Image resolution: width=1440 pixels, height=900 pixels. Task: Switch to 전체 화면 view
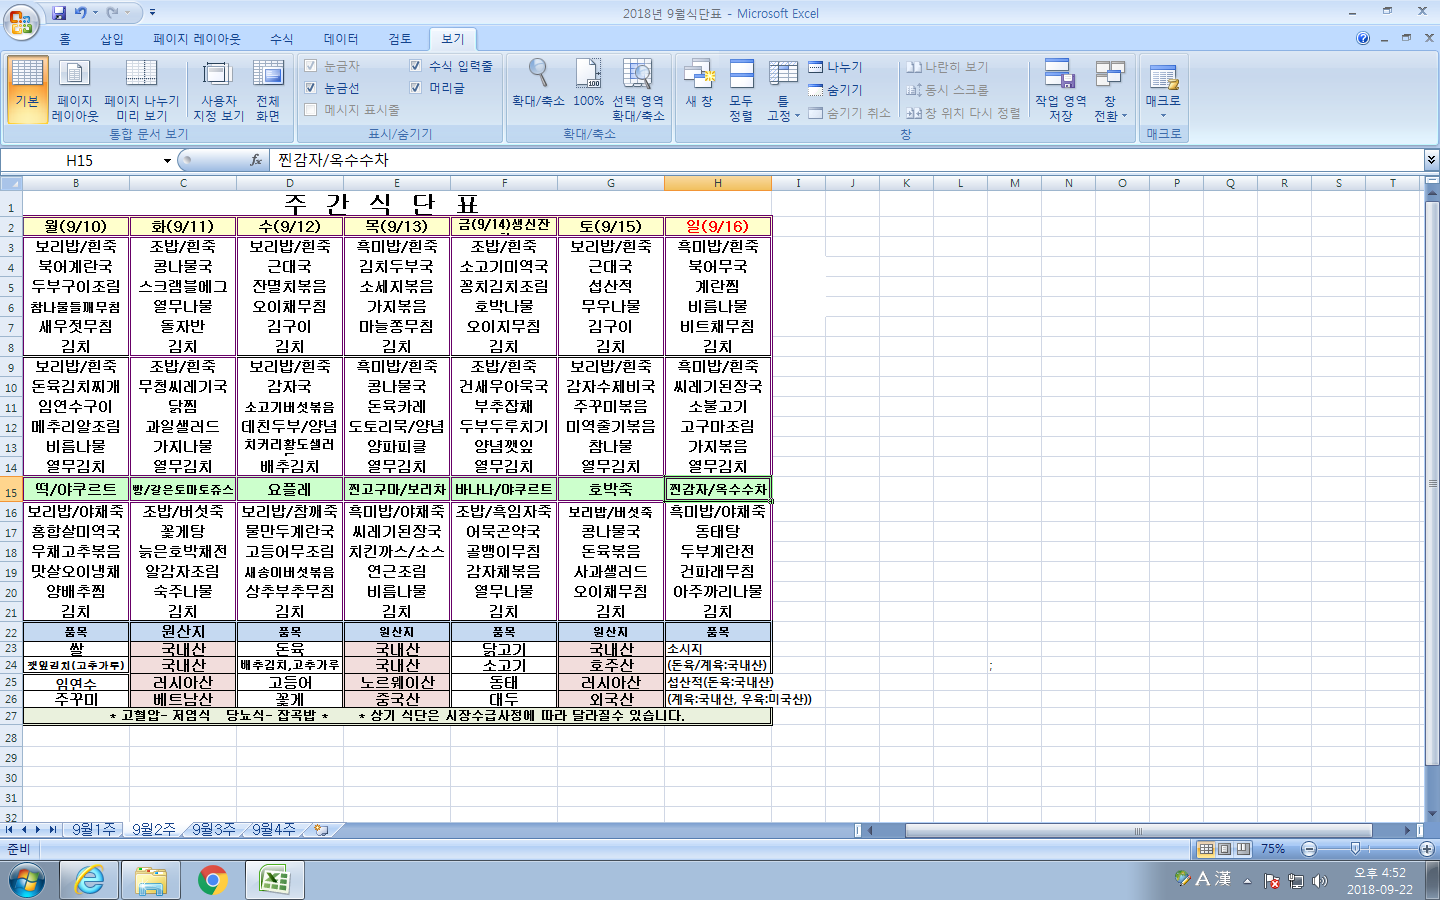point(267,88)
